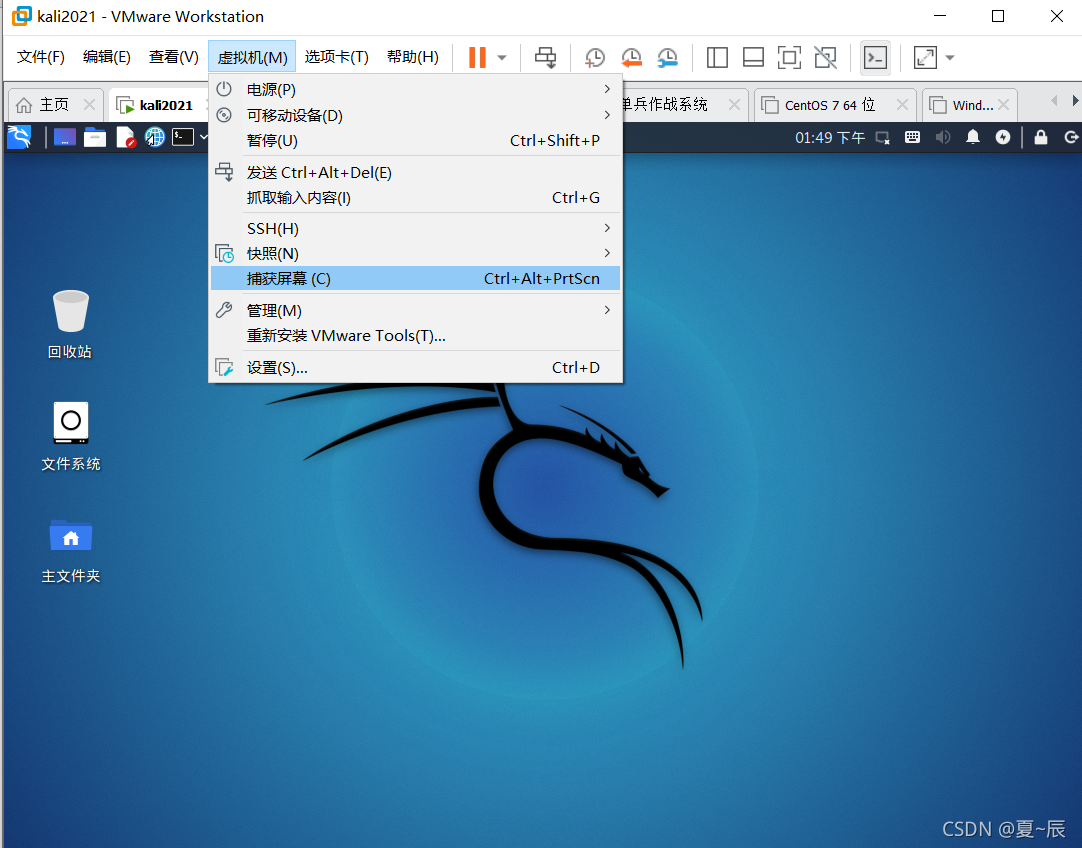Open 设置(S)... from the menu

(x=415, y=368)
